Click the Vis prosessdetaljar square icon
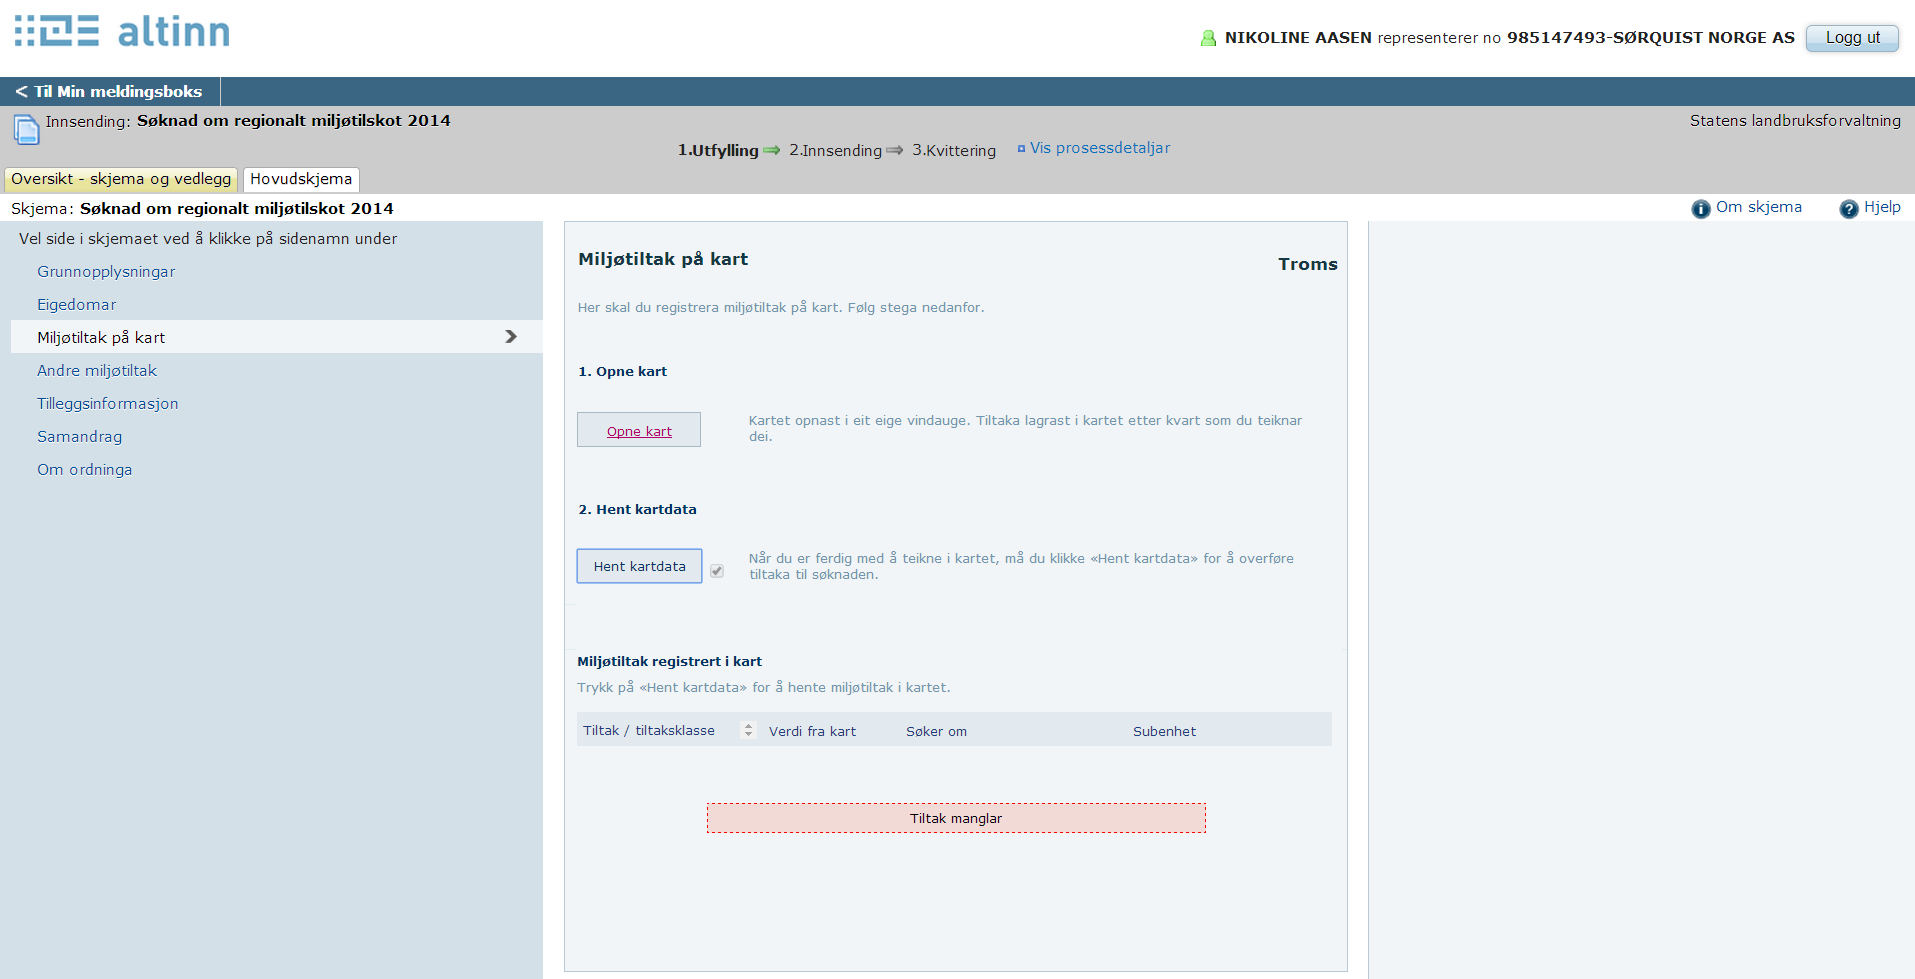The image size is (1915, 979). pyautogui.click(x=1021, y=149)
